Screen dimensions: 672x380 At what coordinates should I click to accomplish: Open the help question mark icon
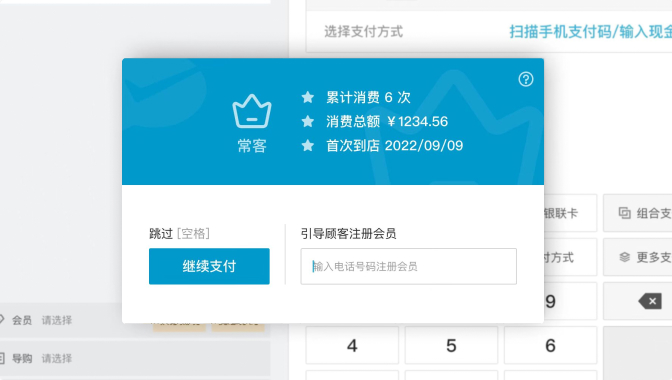(x=525, y=79)
